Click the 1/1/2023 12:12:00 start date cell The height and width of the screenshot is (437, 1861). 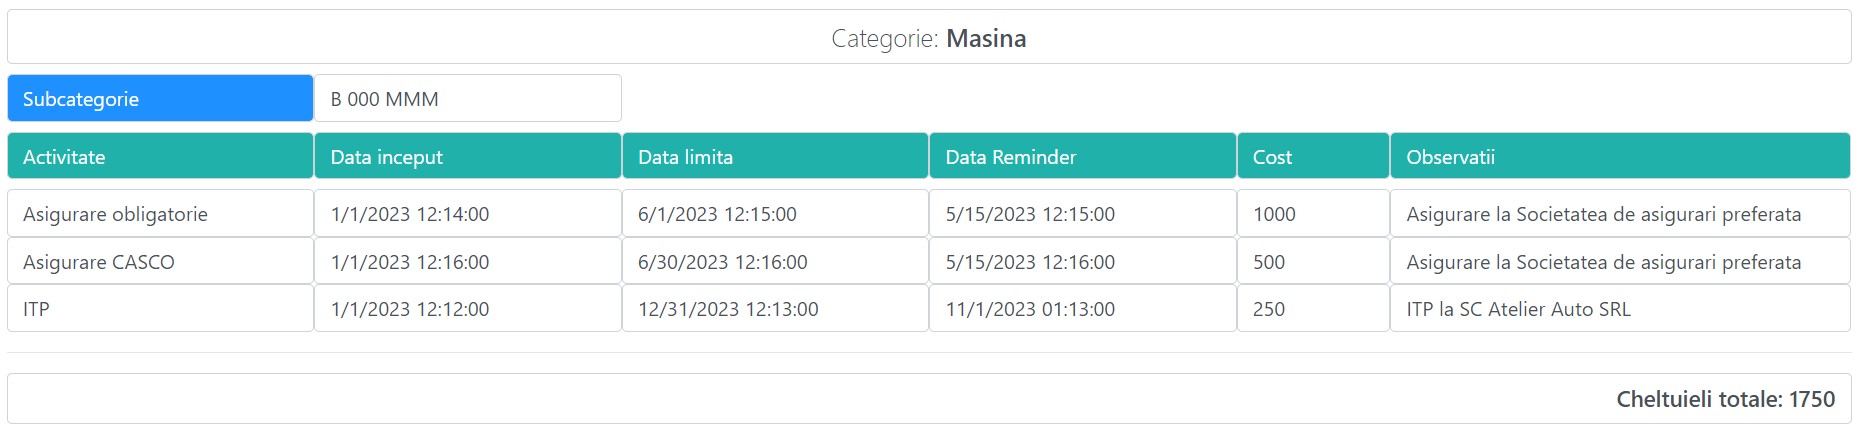(x=467, y=309)
